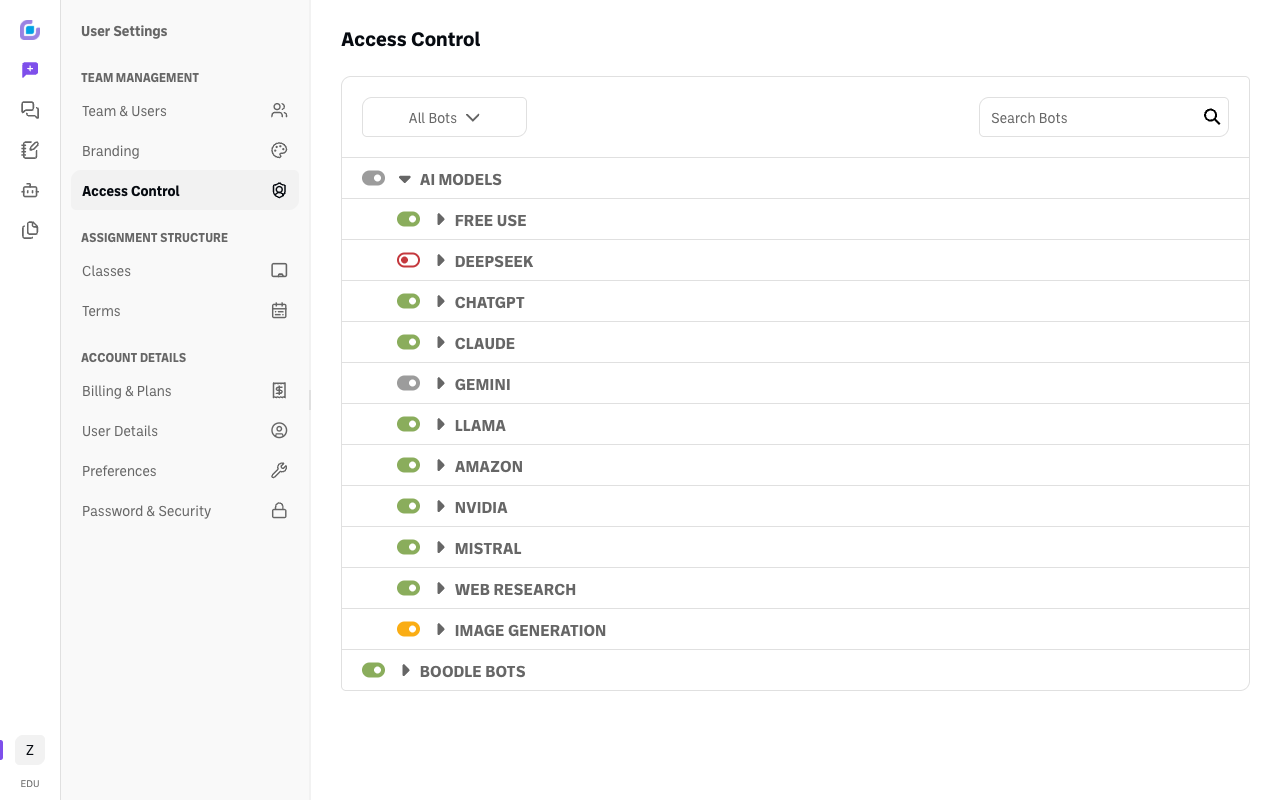The height and width of the screenshot is (800, 1280).
Task: Toggle the LLAMA switch
Action: point(409,424)
